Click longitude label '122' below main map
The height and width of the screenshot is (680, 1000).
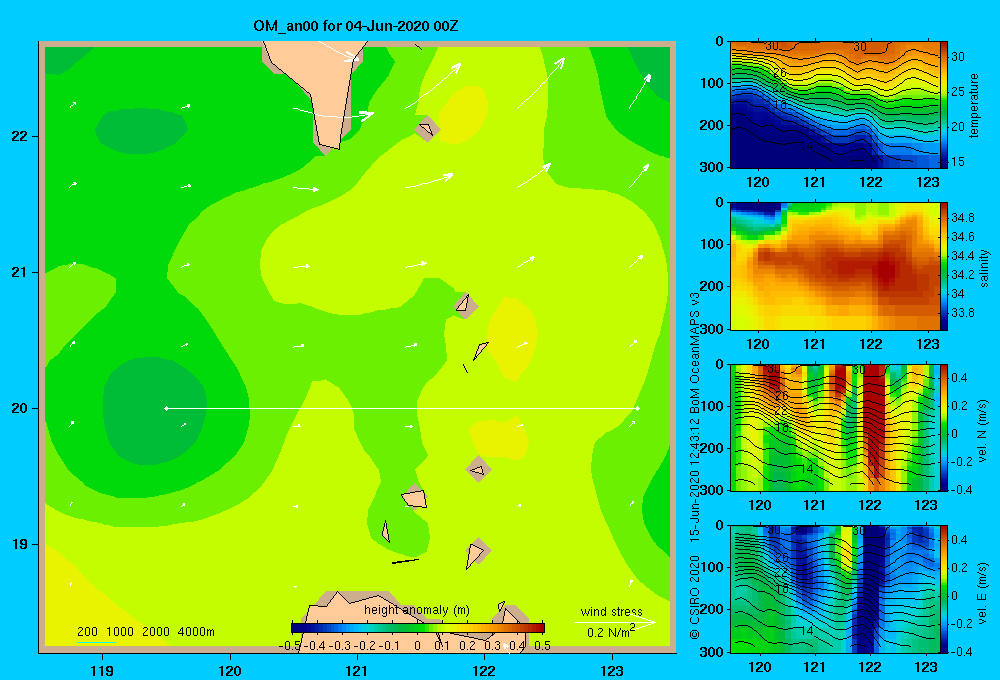(x=484, y=670)
